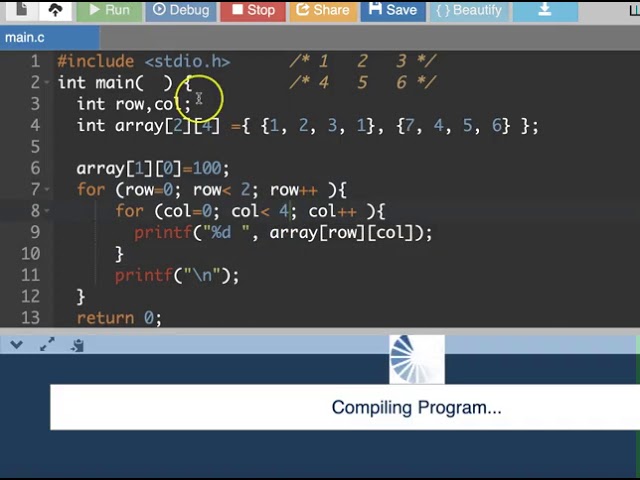This screenshot has height=480, width=640.
Task: Click the new file icon
Action: click(21, 10)
